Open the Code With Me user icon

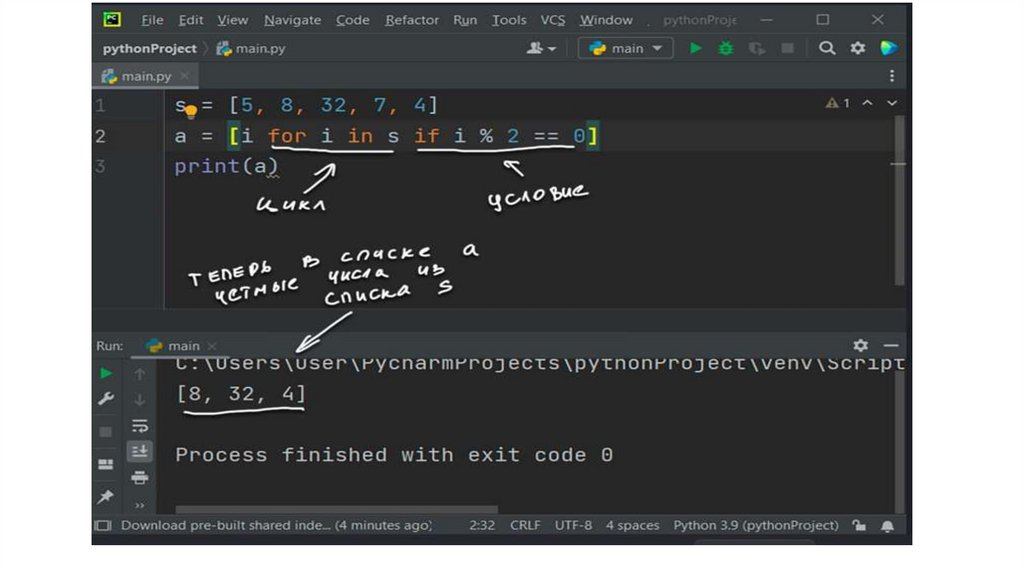coord(541,48)
